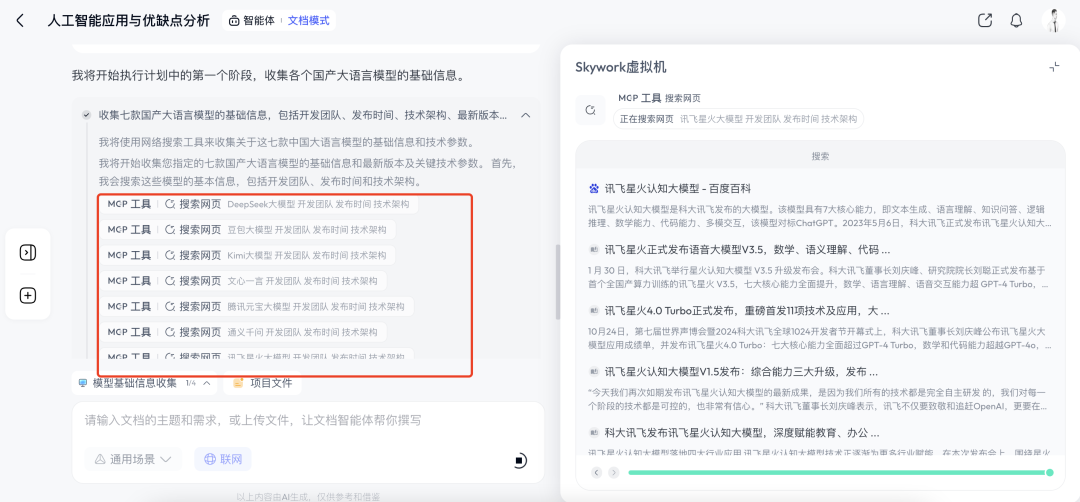
Task: Focus the document topic input field
Action: pyautogui.click(x=308, y=420)
